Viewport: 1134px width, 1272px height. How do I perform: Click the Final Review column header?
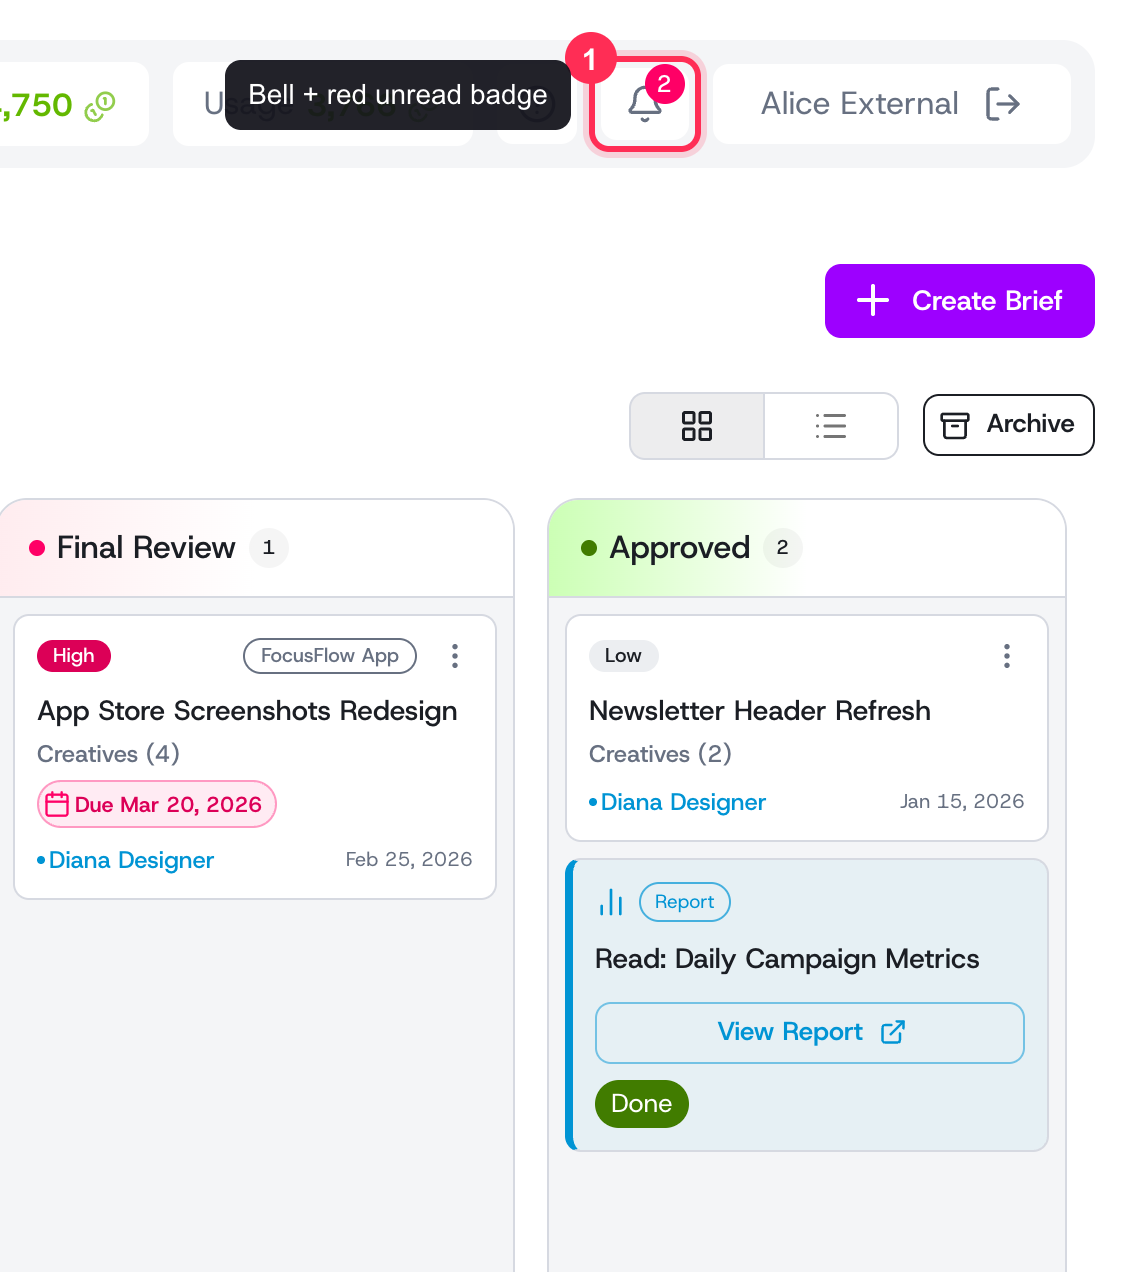coord(146,548)
